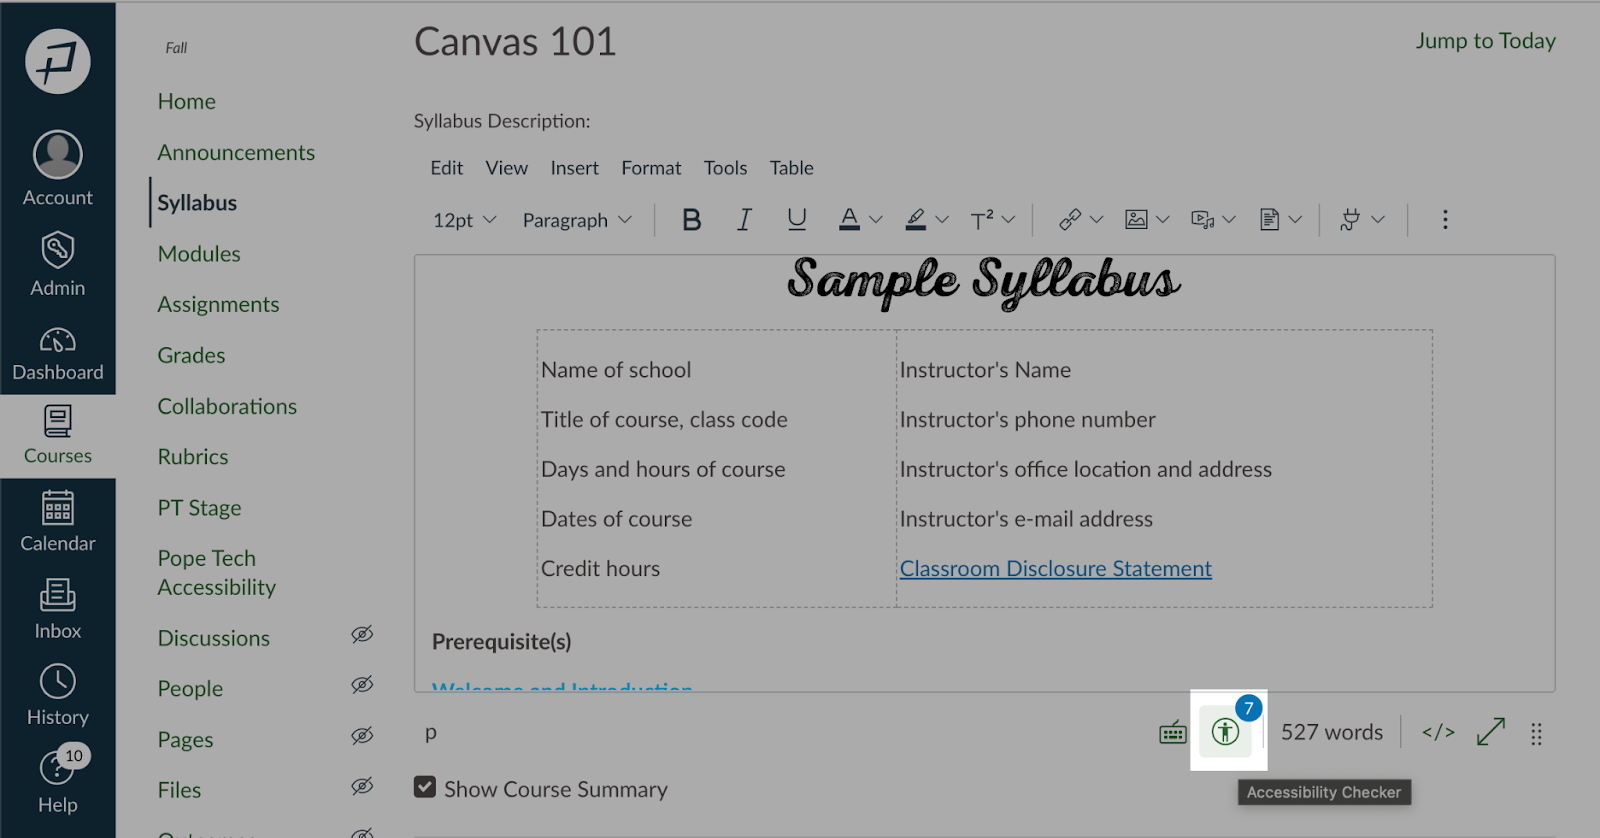Insert a link with the chain icon
Screen dimensions: 1600x838
(x=1070, y=220)
